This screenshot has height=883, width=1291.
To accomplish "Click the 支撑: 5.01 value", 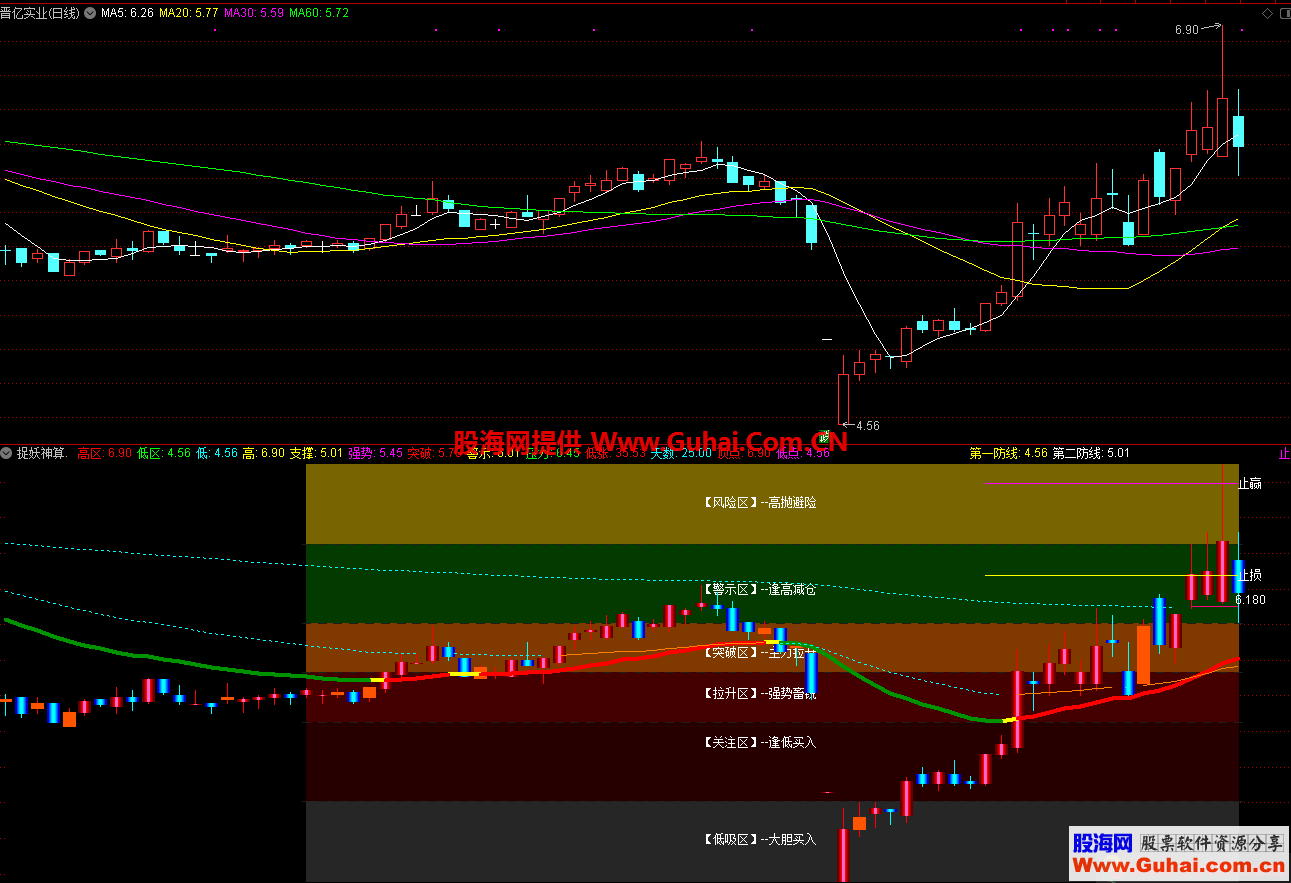I will (x=316, y=453).
